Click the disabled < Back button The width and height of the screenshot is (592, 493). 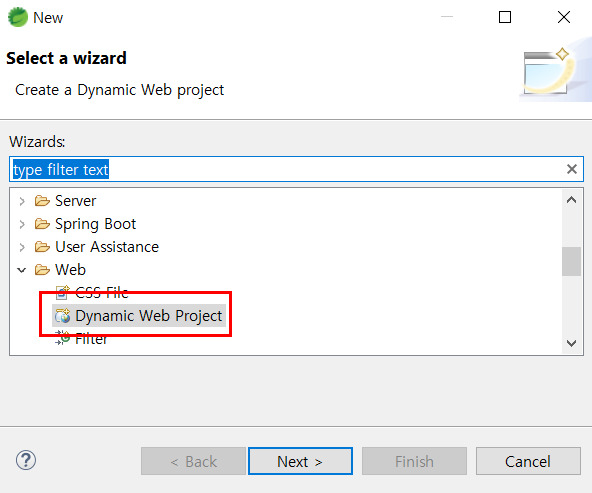tap(193, 461)
